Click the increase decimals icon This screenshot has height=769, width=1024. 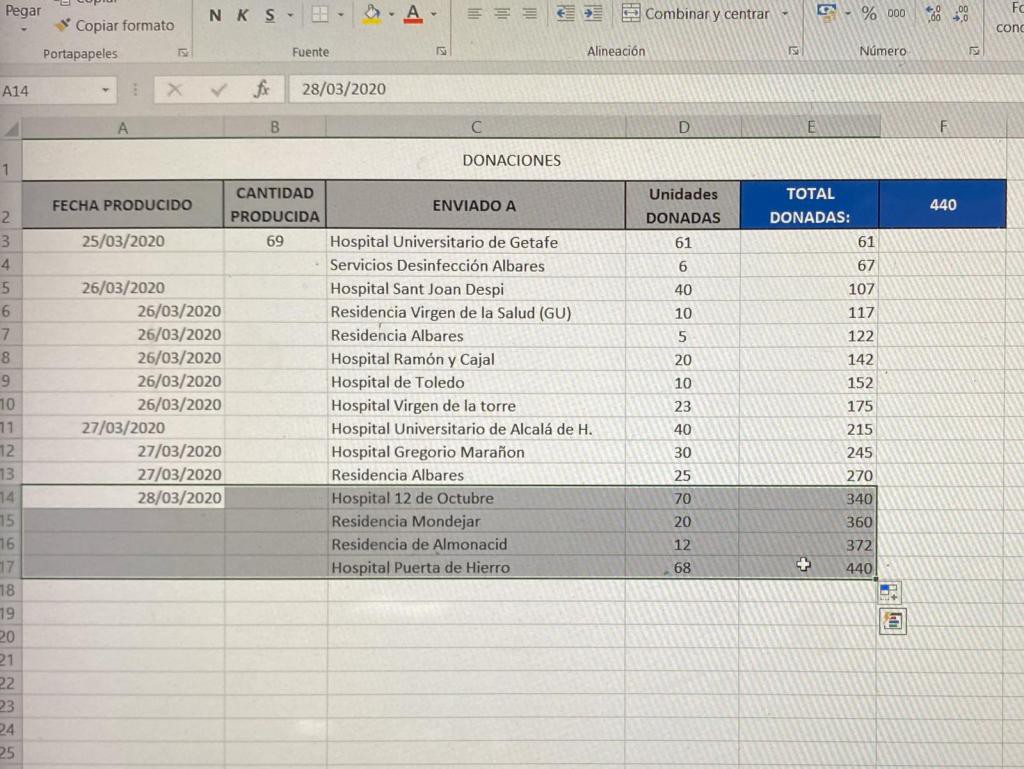click(932, 14)
